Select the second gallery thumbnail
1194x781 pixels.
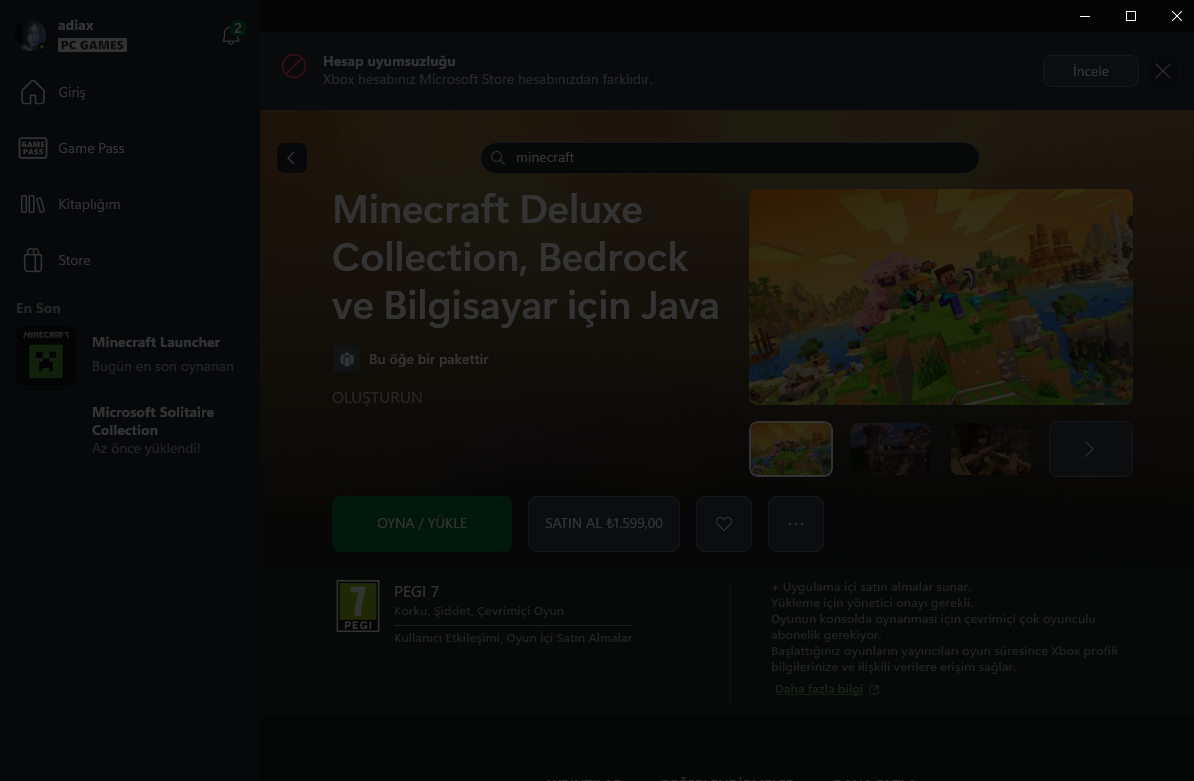(891, 449)
